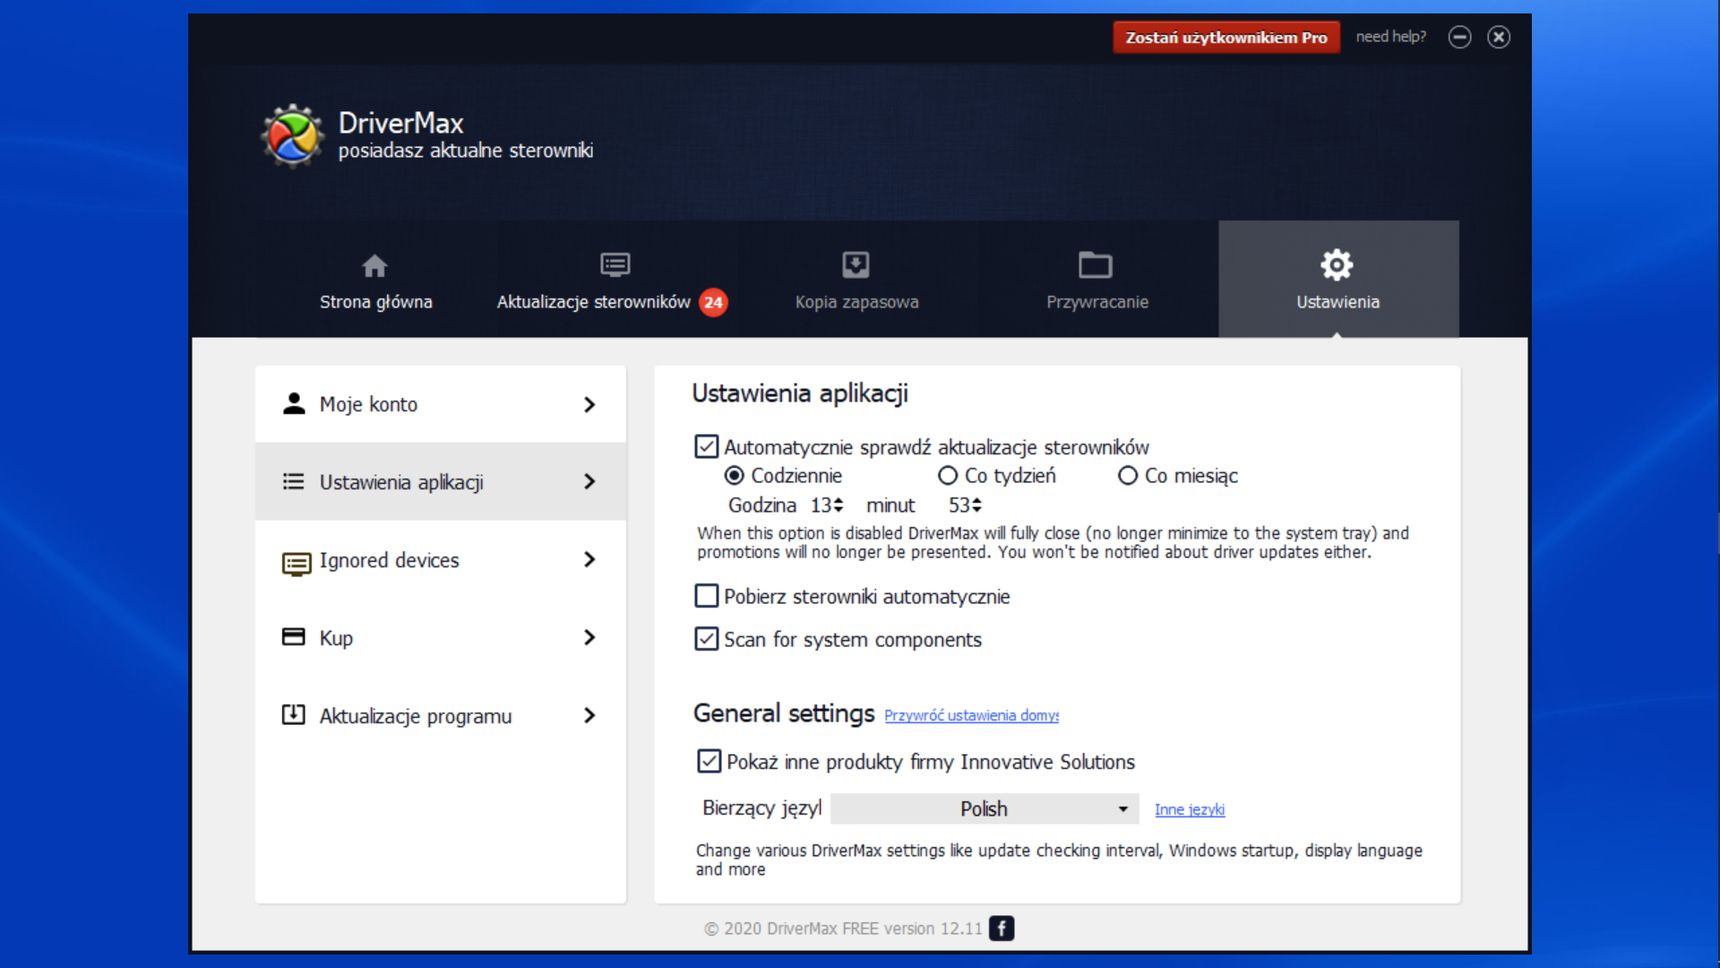Click the Ustawienia aplikacji heading

coord(800,394)
